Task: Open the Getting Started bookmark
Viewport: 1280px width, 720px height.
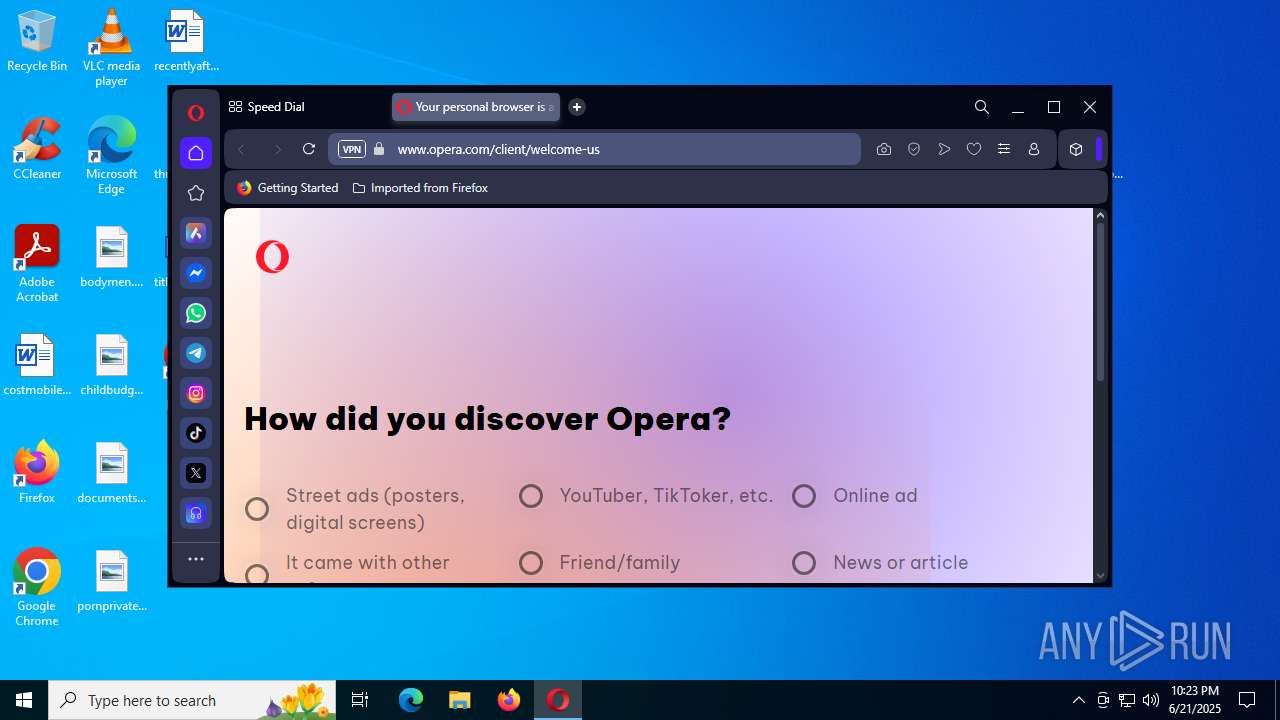Action: pos(288,188)
